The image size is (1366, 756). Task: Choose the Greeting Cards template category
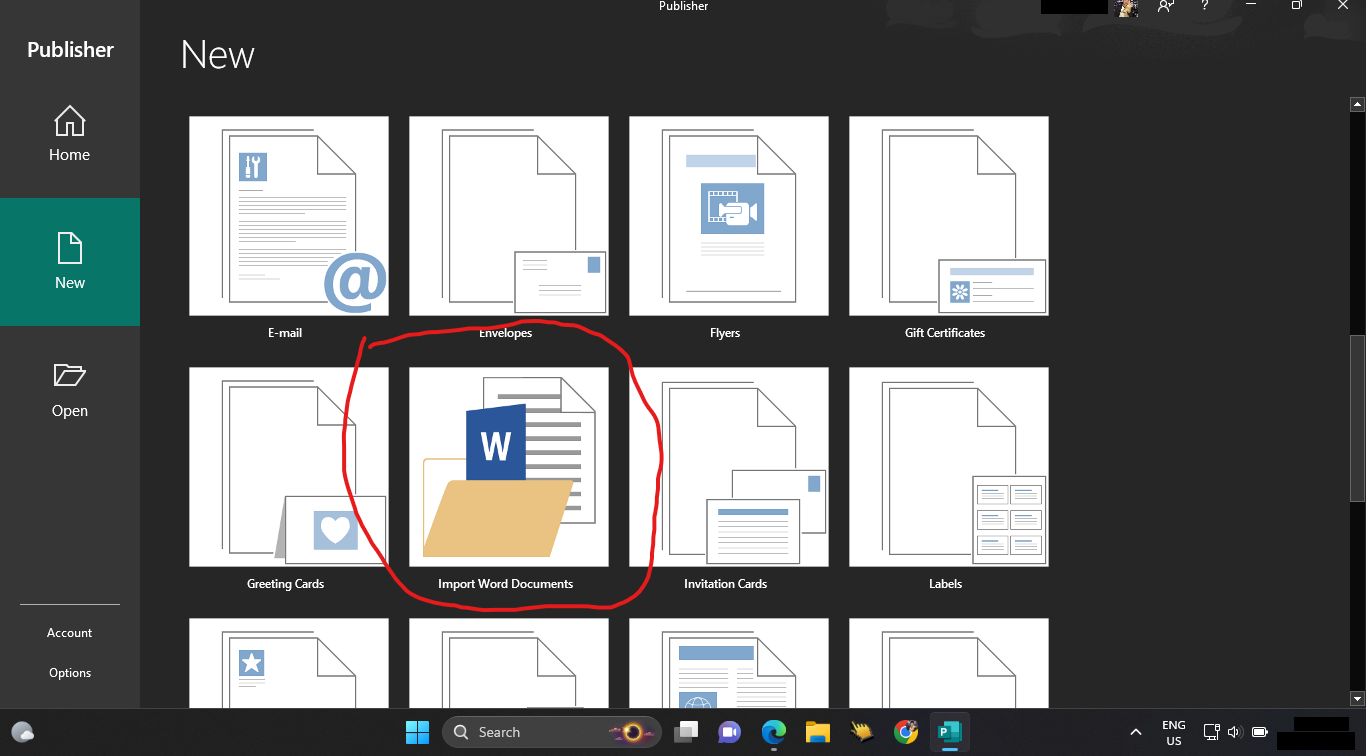tap(289, 479)
